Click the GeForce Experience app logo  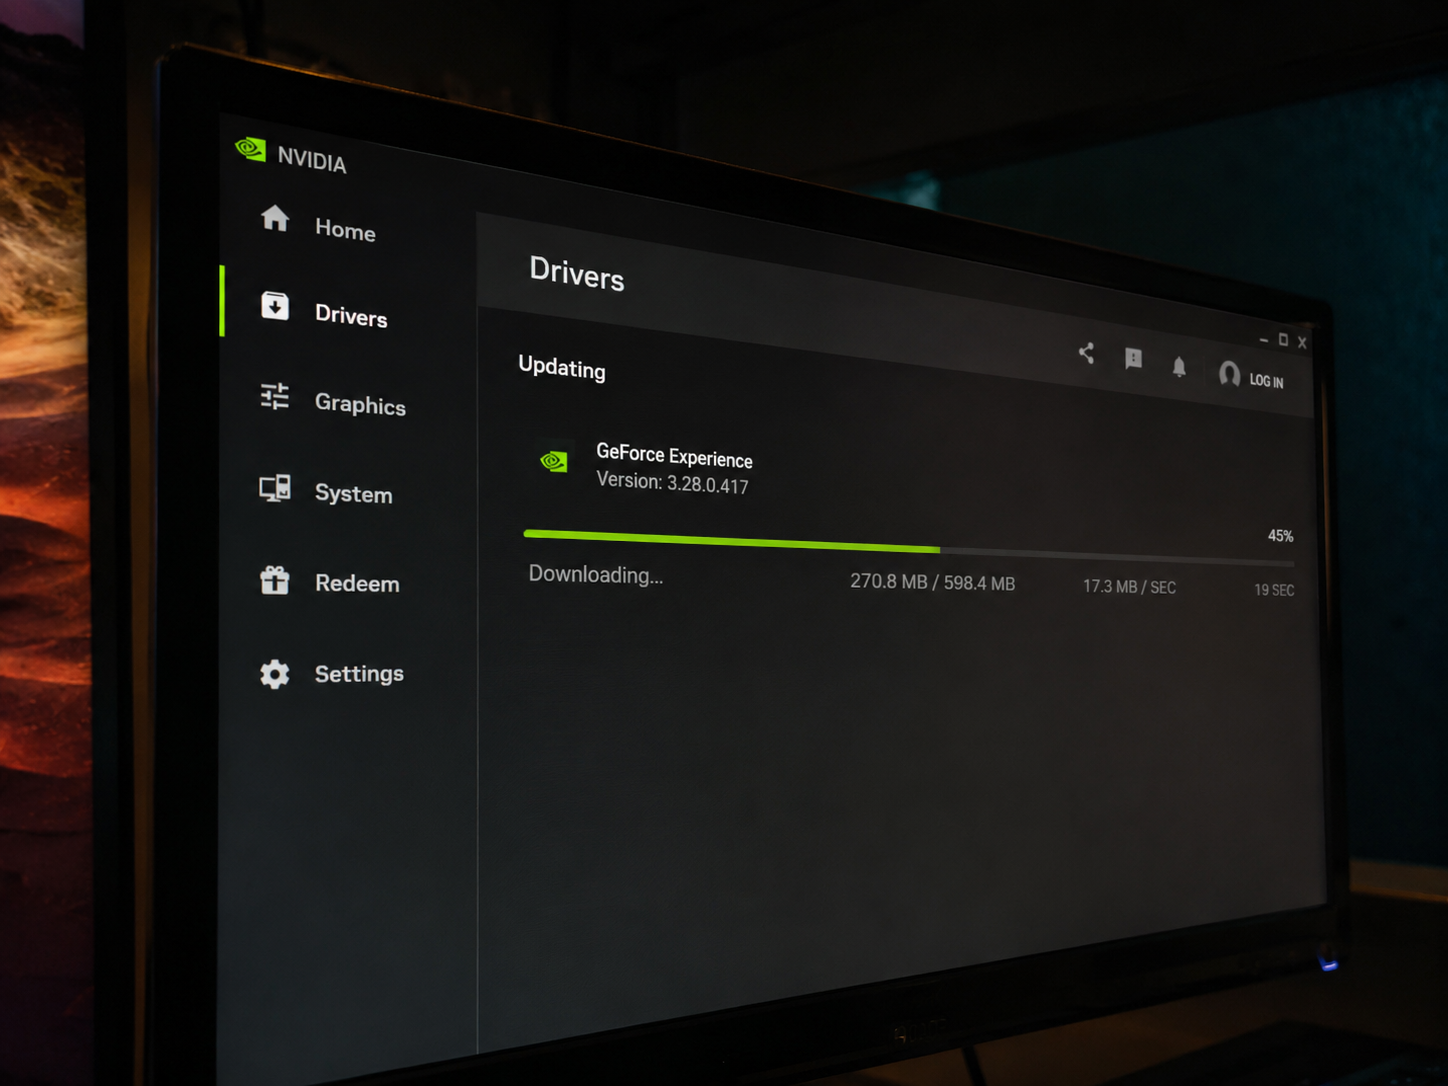[x=554, y=461]
